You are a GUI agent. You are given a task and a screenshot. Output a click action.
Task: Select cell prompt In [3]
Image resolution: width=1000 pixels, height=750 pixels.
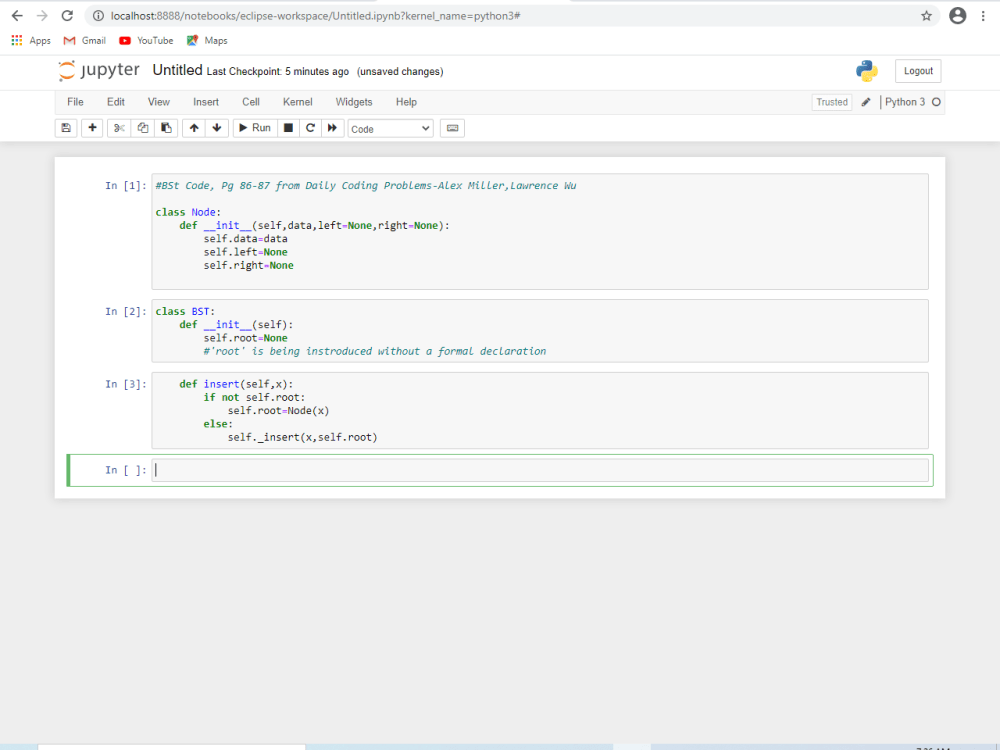[x=126, y=384]
